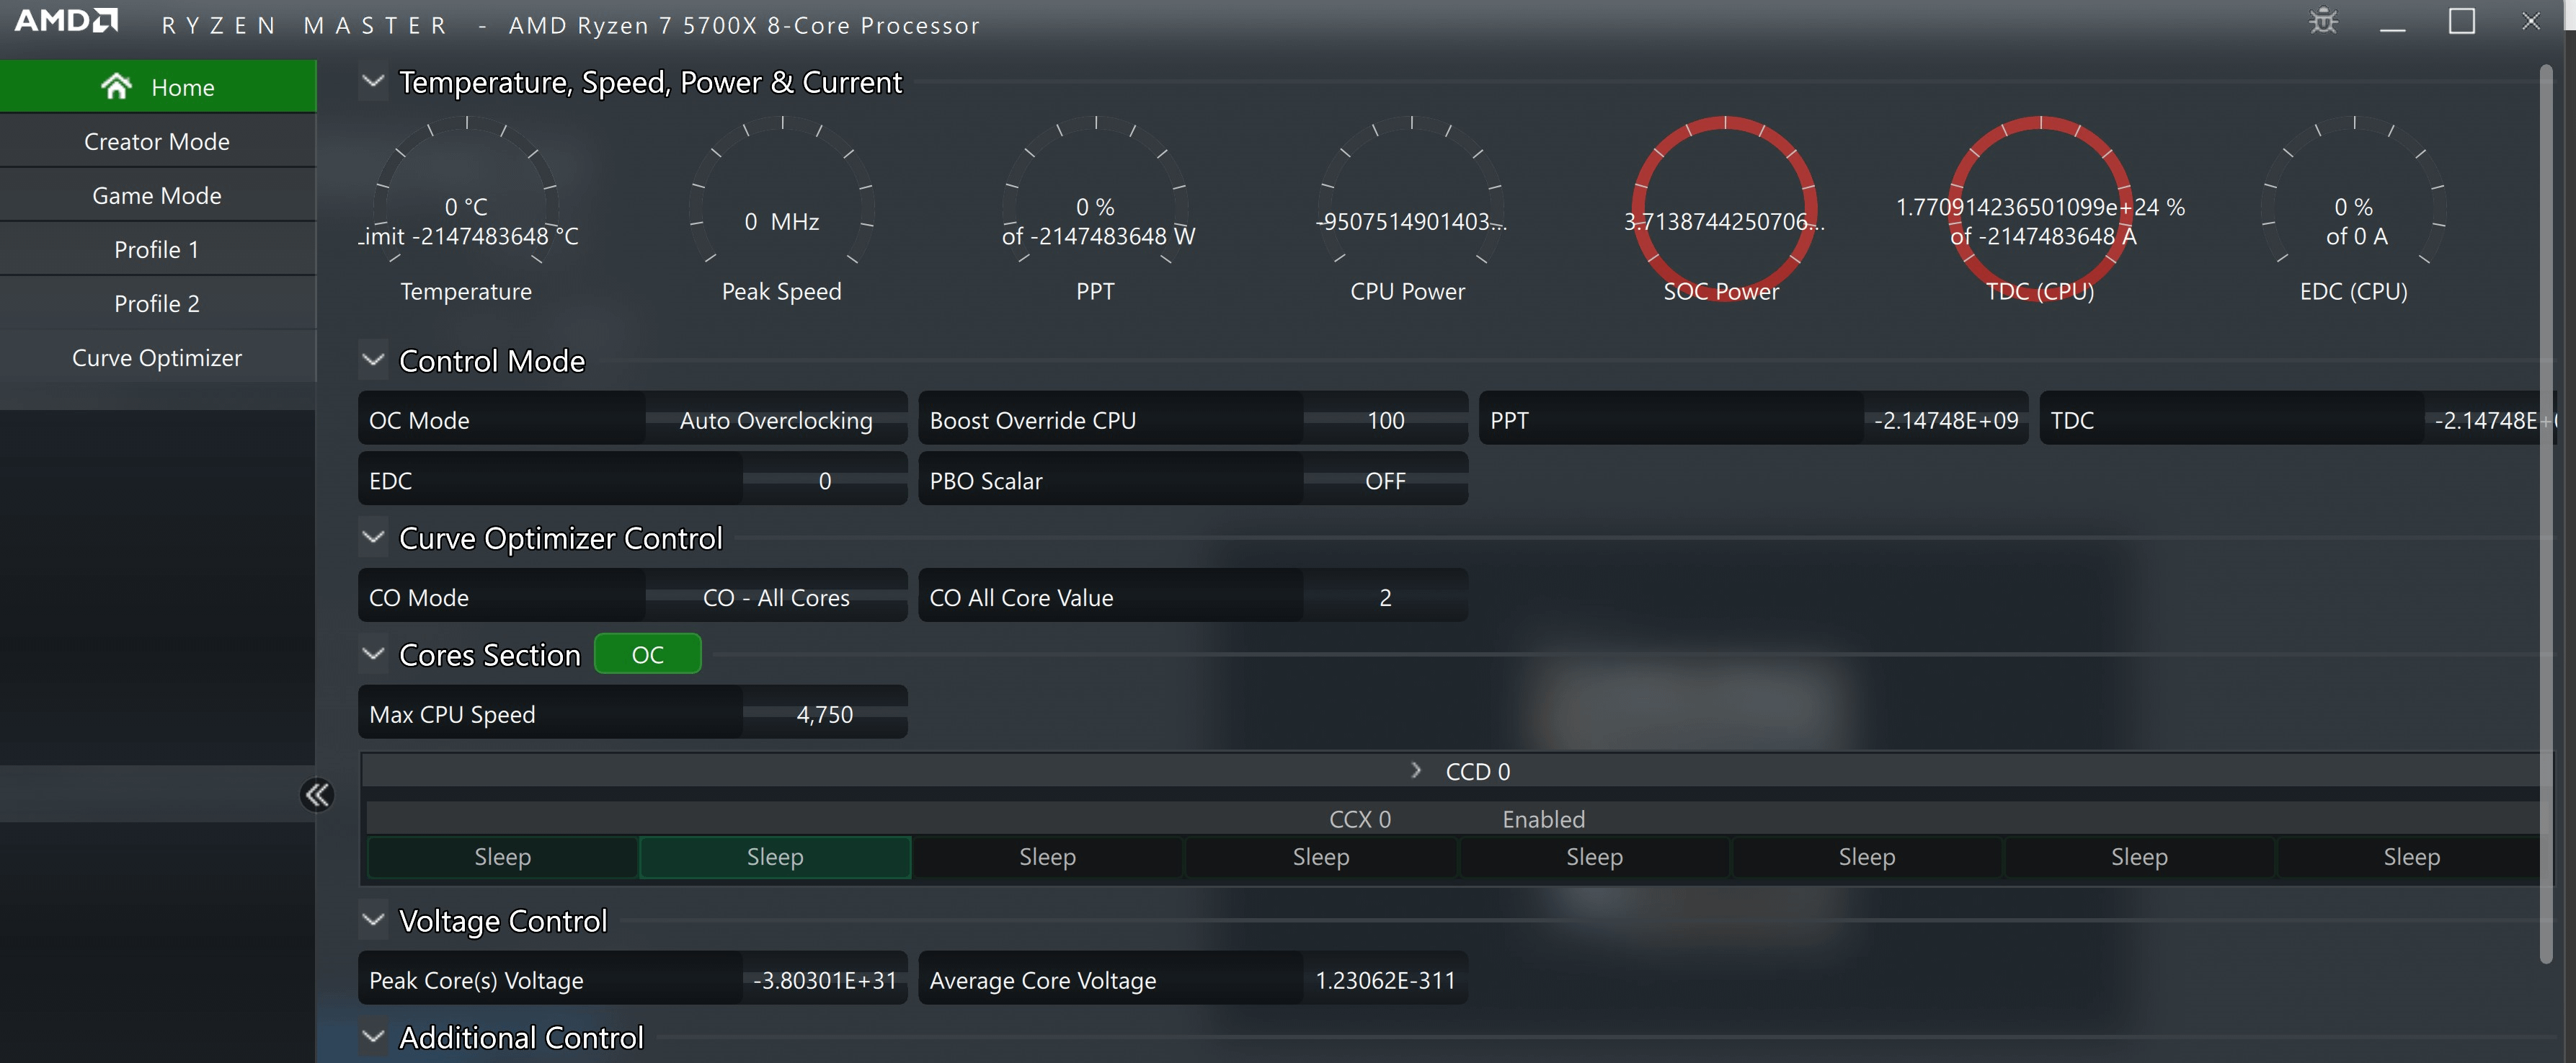Click the CCX 0 label

[x=1360, y=819]
